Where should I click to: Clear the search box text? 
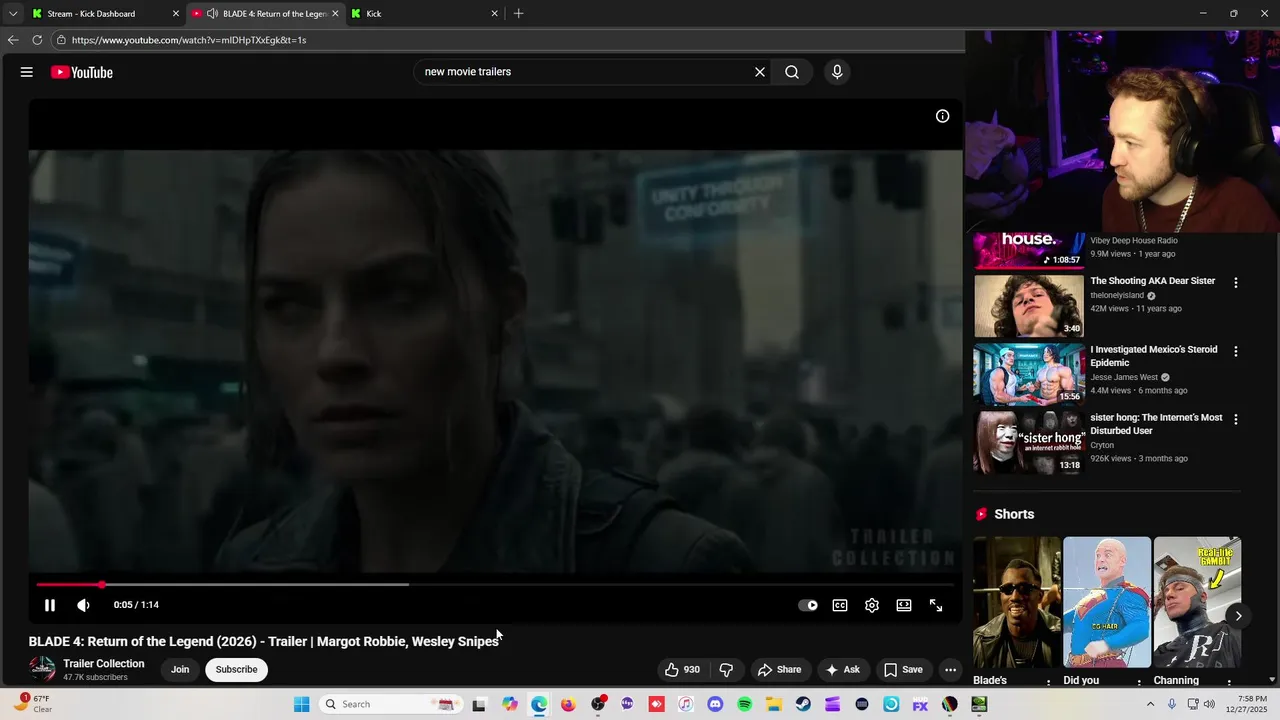pyautogui.click(x=760, y=72)
